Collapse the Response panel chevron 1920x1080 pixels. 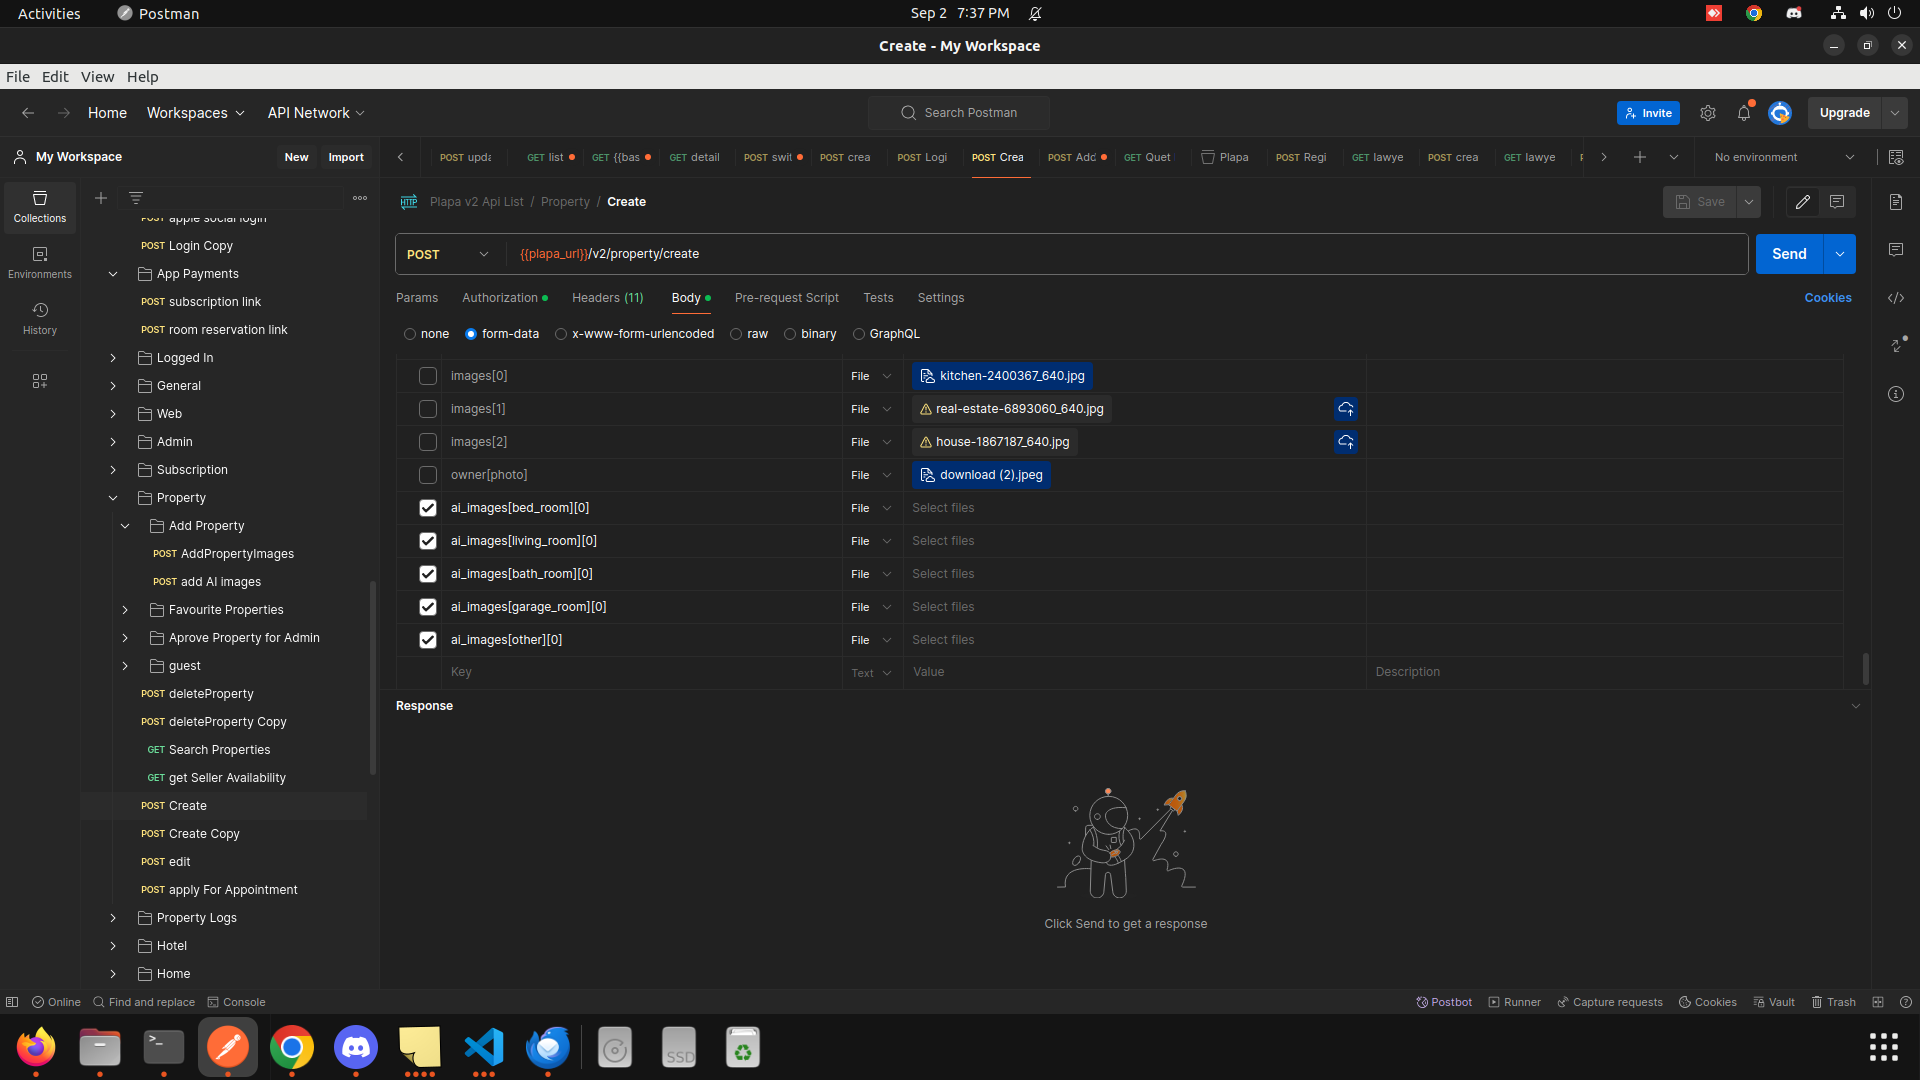[x=1856, y=706]
